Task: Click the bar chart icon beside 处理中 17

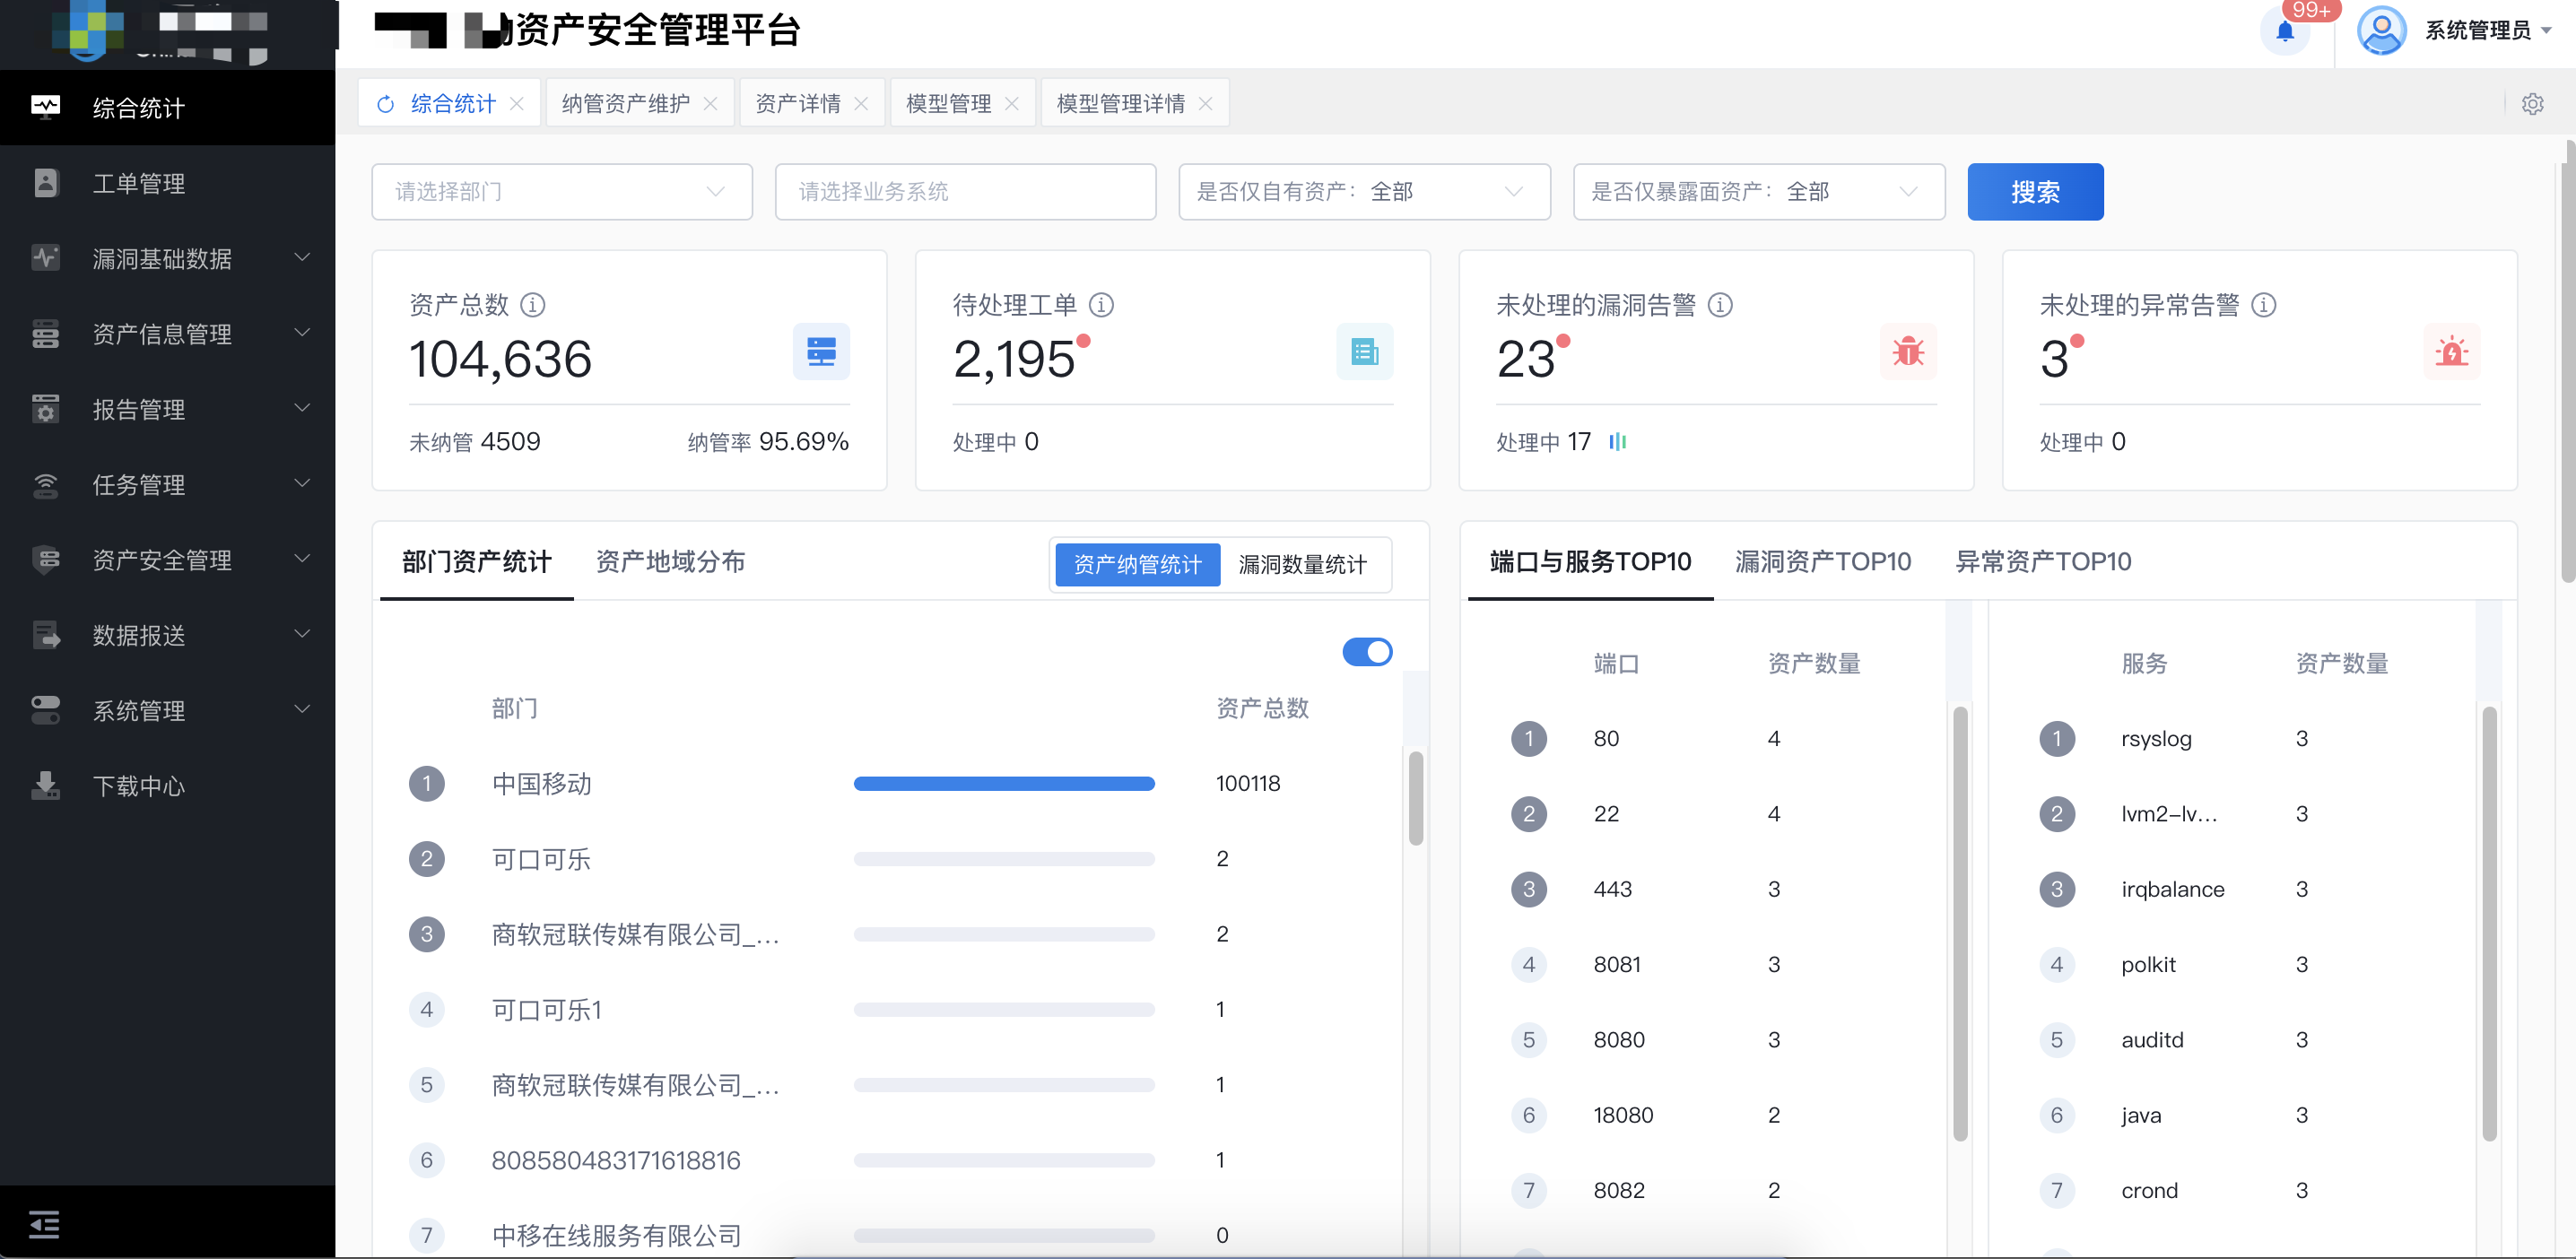Action: [x=1617, y=442]
